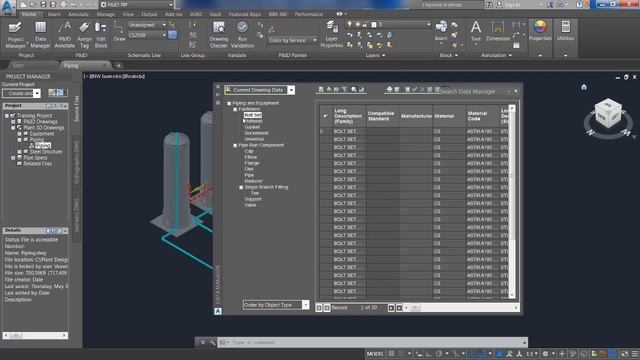The image size is (640, 360).
Task: Select Elbow under Pipe Run Component
Action: click(251, 157)
